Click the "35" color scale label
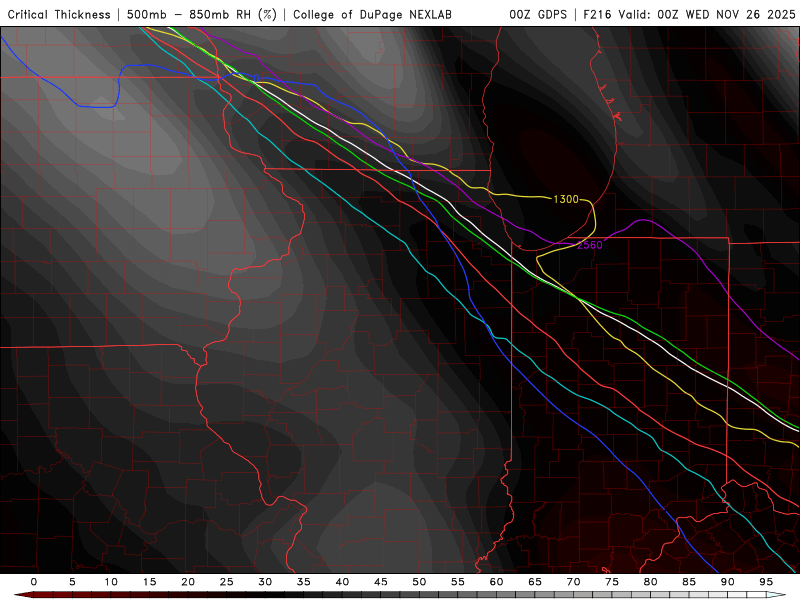This screenshot has width=800, height=600. (304, 582)
